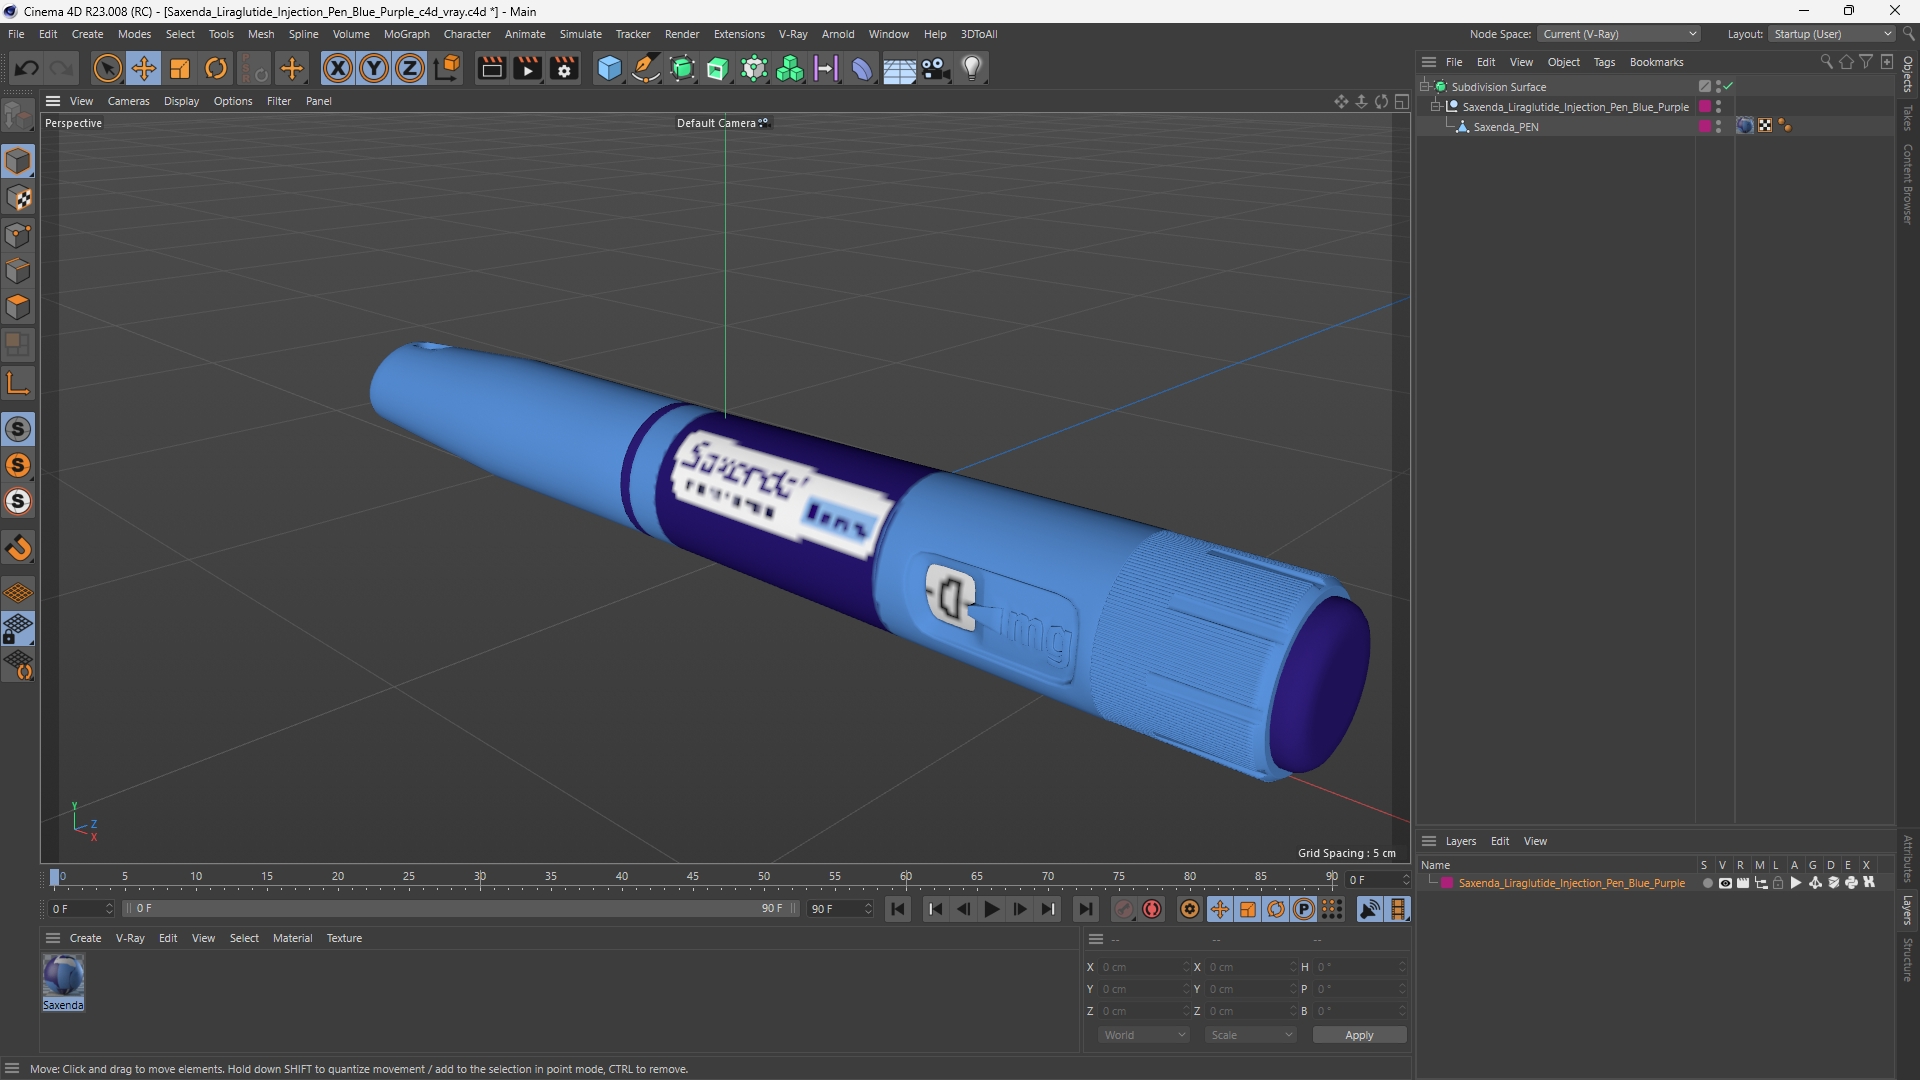Open Layout dropdown
This screenshot has width=1920, height=1080.
(1832, 34)
